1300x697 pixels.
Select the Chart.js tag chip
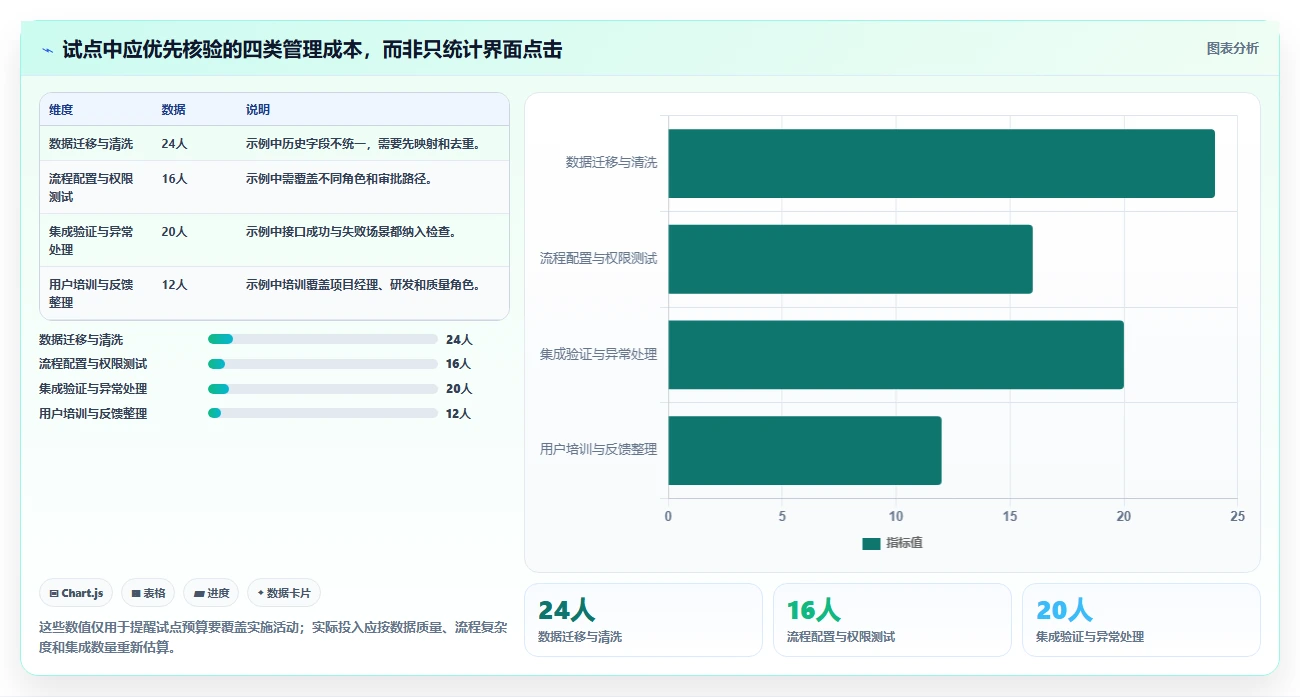click(77, 593)
